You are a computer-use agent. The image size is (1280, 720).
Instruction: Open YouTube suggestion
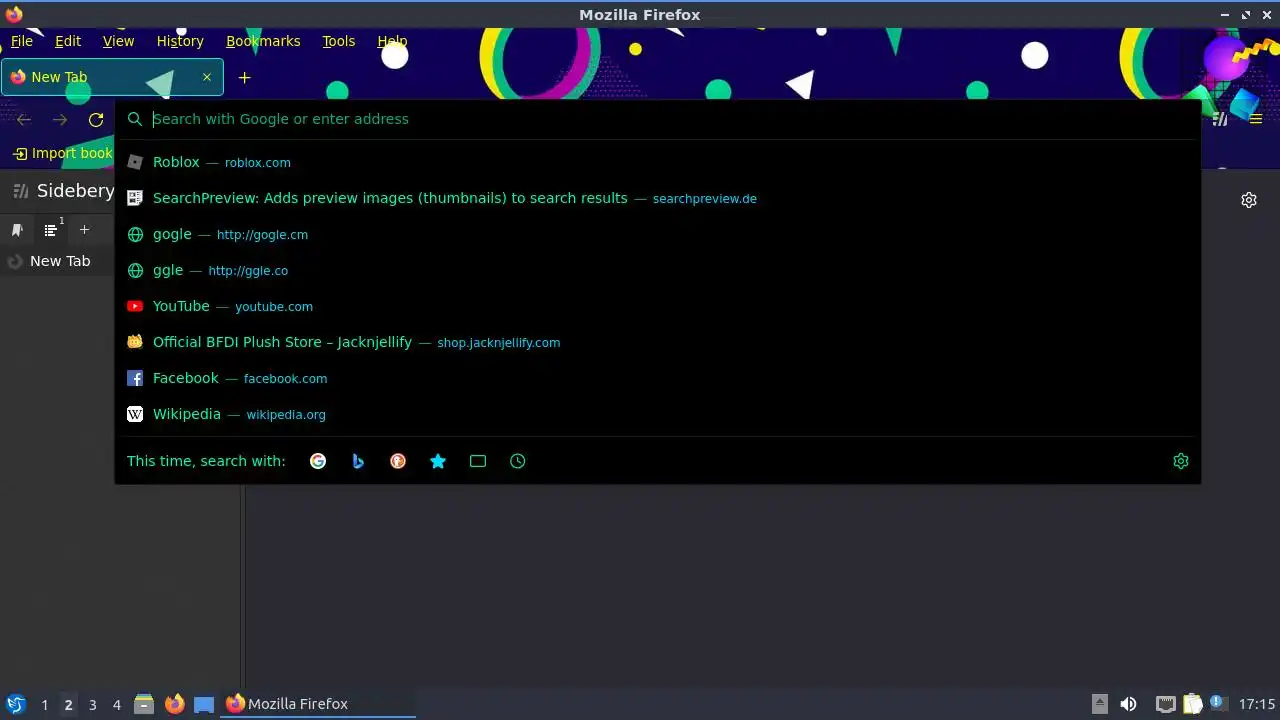[x=658, y=306]
